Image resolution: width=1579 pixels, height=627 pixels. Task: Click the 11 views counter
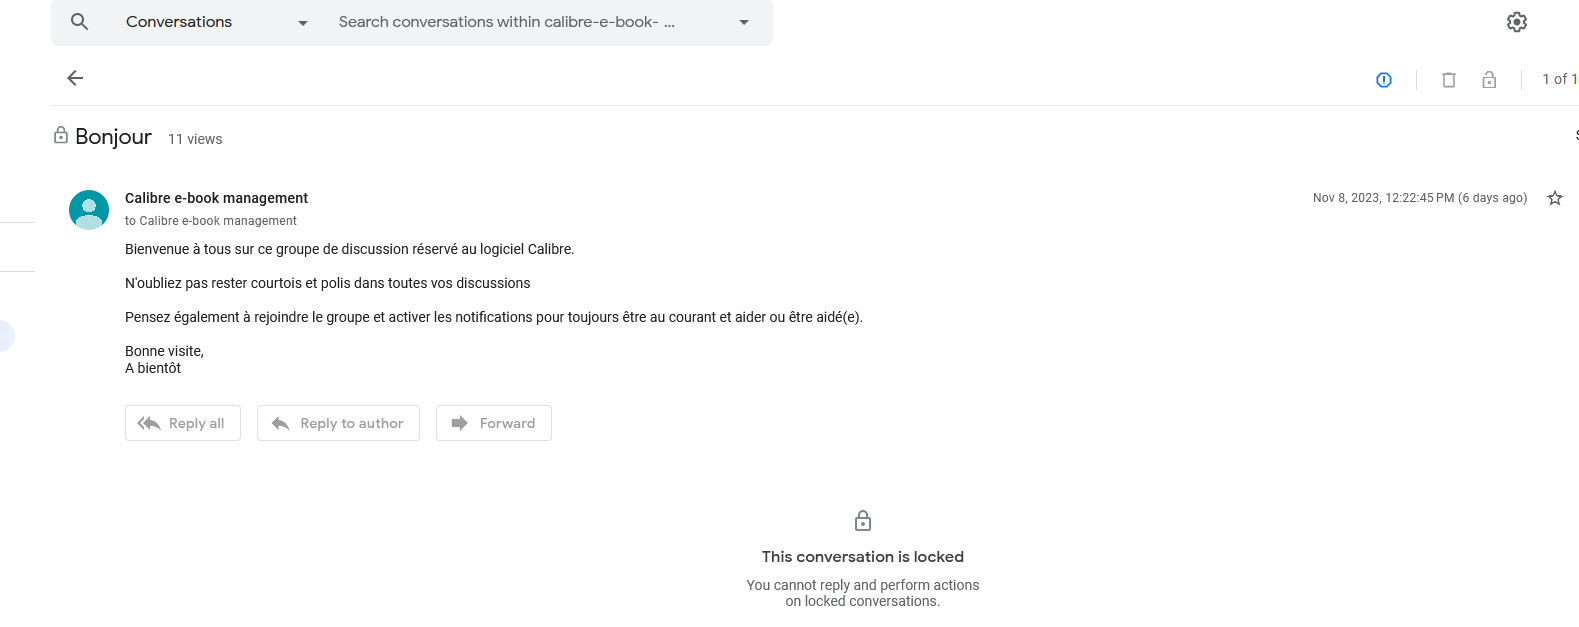pos(195,139)
